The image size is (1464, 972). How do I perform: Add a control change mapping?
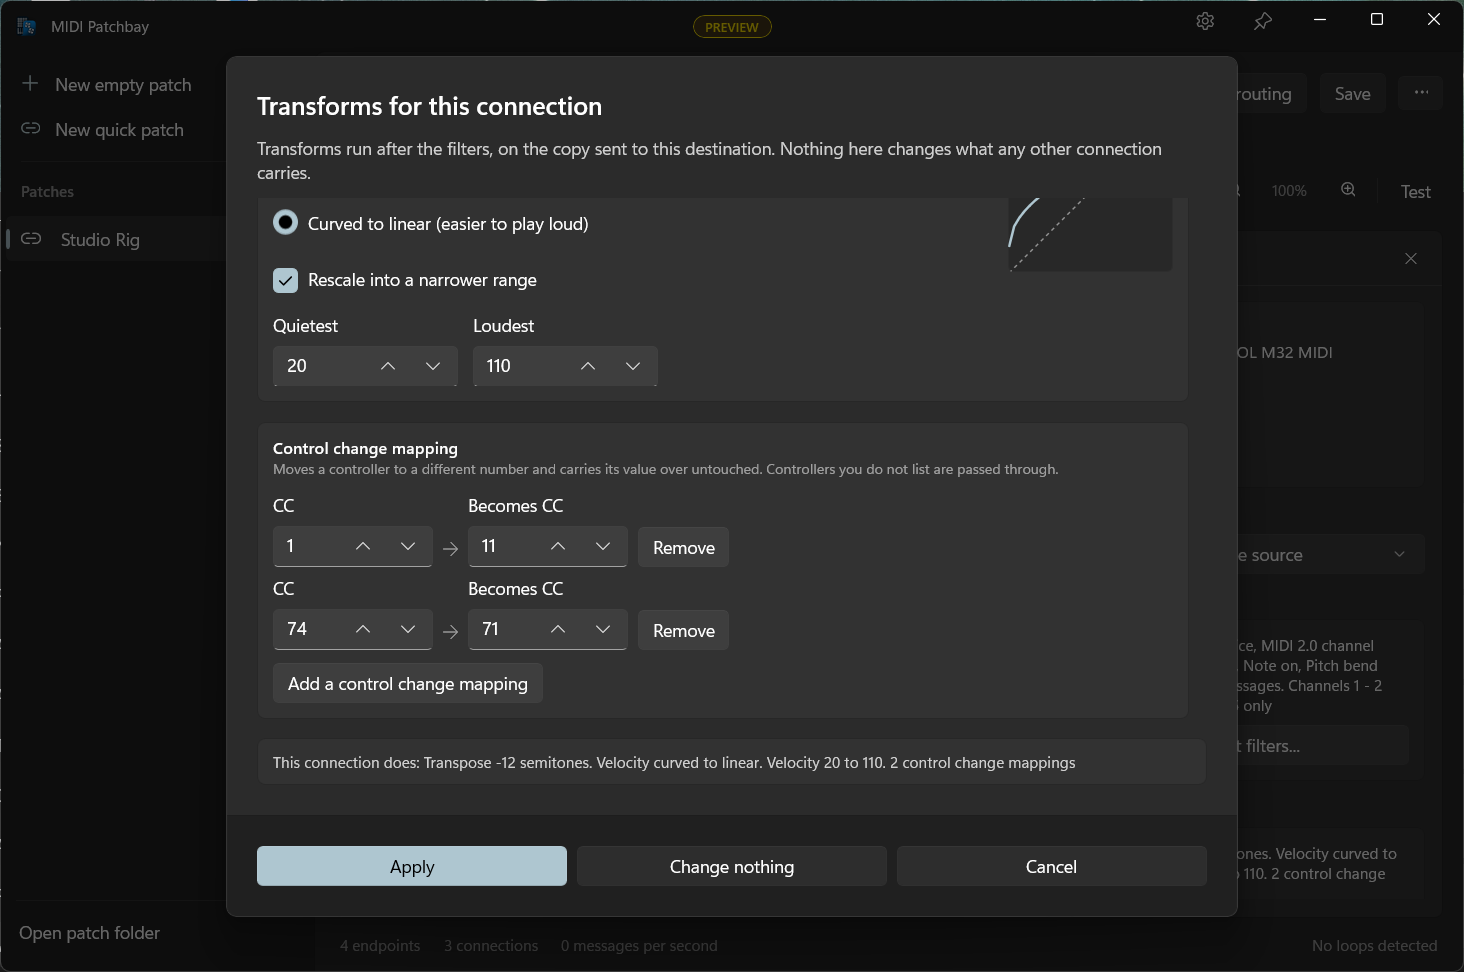(408, 683)
